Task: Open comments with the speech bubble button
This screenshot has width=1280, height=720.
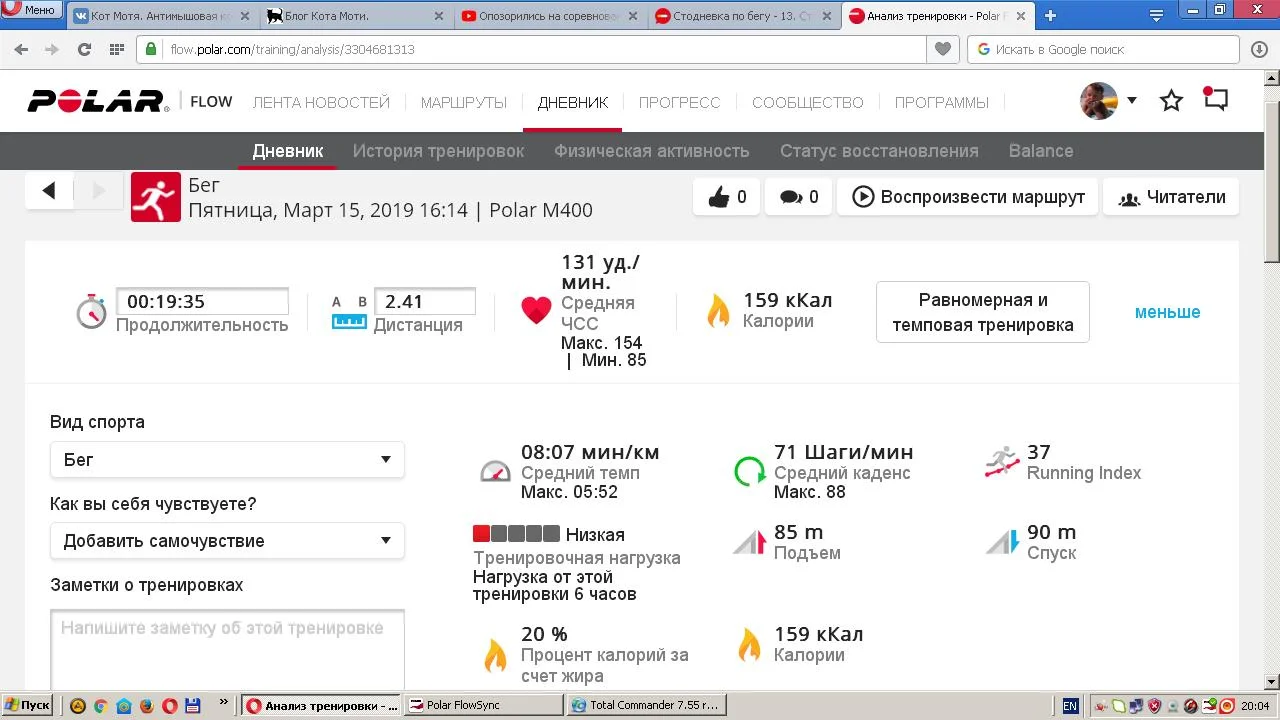Action: (x=799, y=197)
